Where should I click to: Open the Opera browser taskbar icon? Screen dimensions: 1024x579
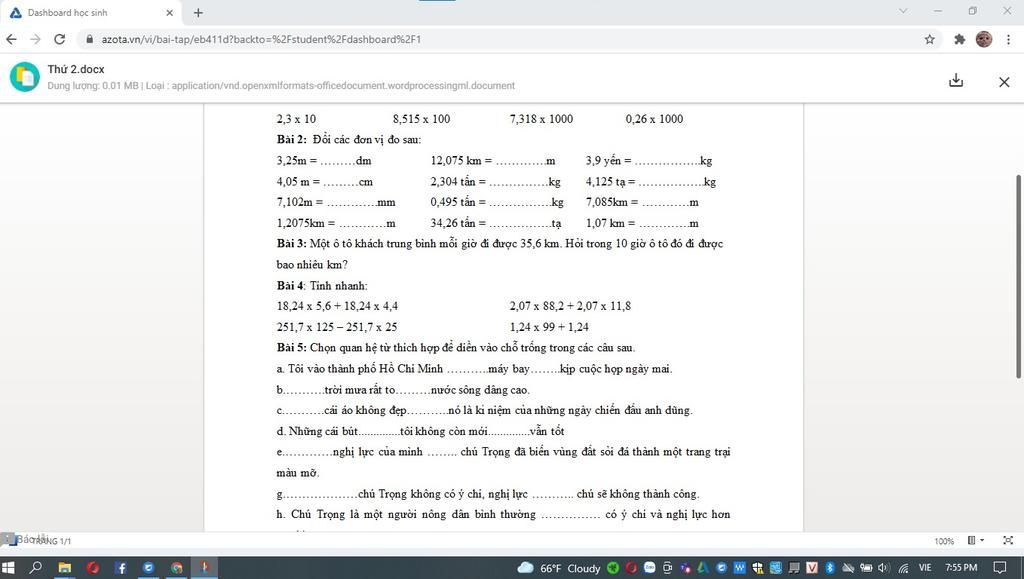[x=92, y=567]
